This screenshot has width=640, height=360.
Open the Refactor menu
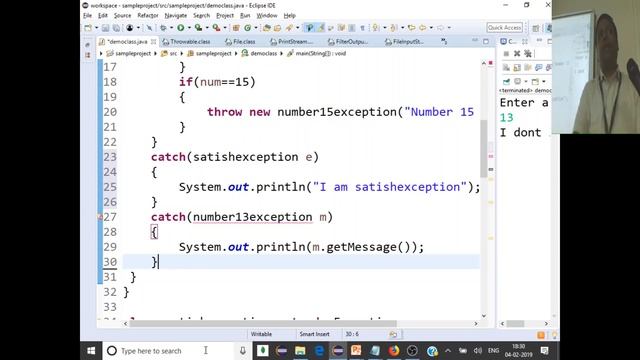click(148, 16)
